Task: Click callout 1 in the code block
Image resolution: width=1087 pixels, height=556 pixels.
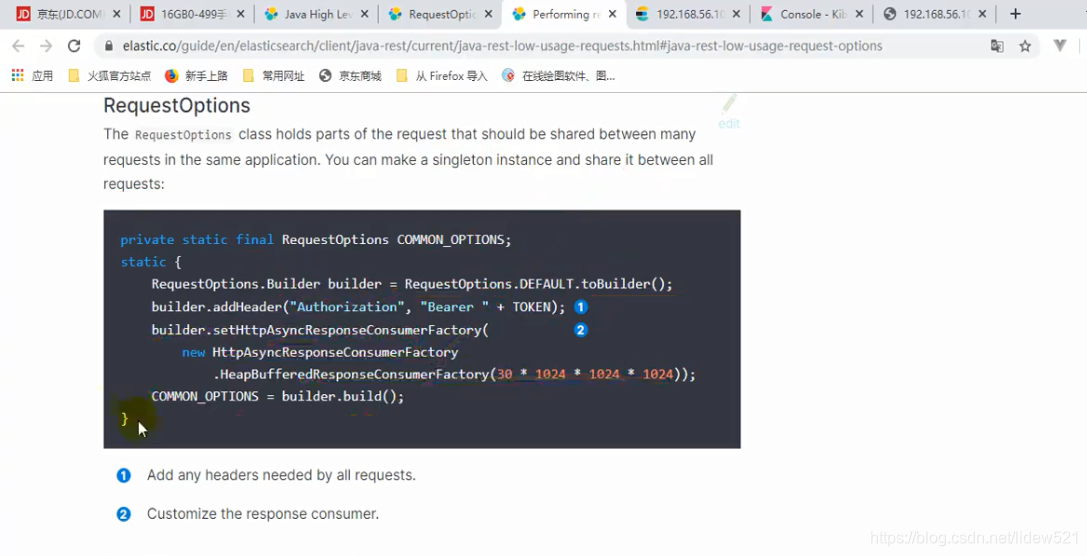Action: tap(581, 307)
